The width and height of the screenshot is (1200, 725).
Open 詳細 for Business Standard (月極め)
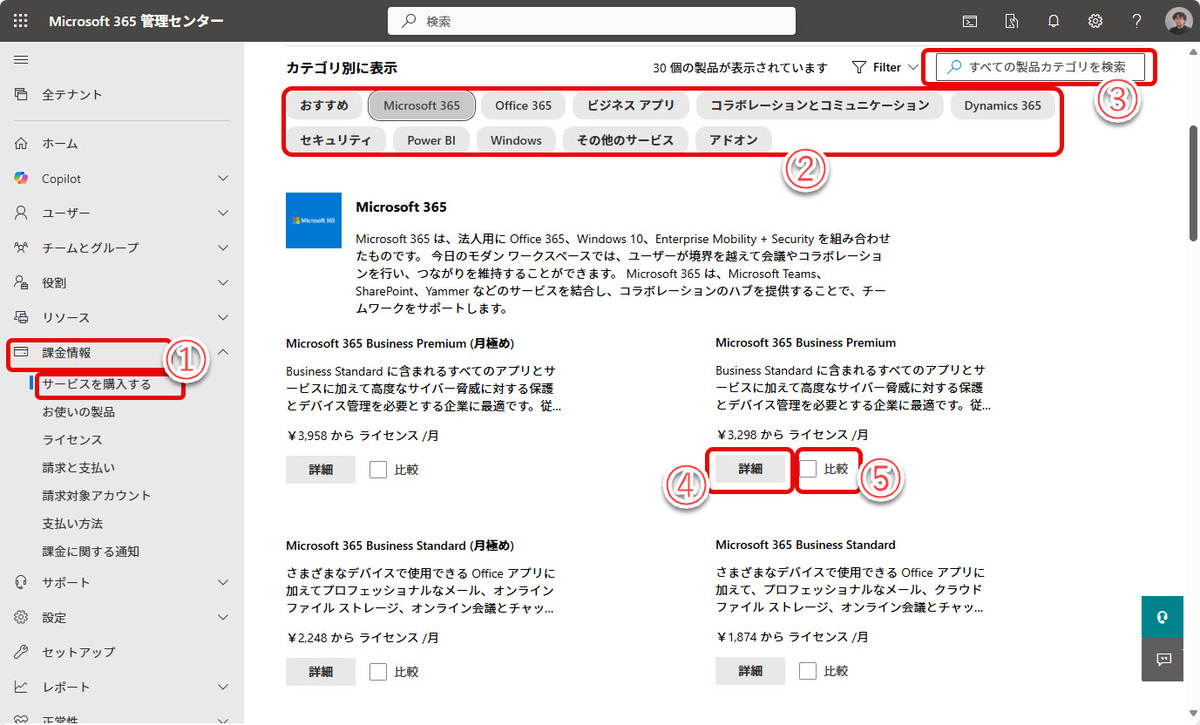[x=320, y=672]
